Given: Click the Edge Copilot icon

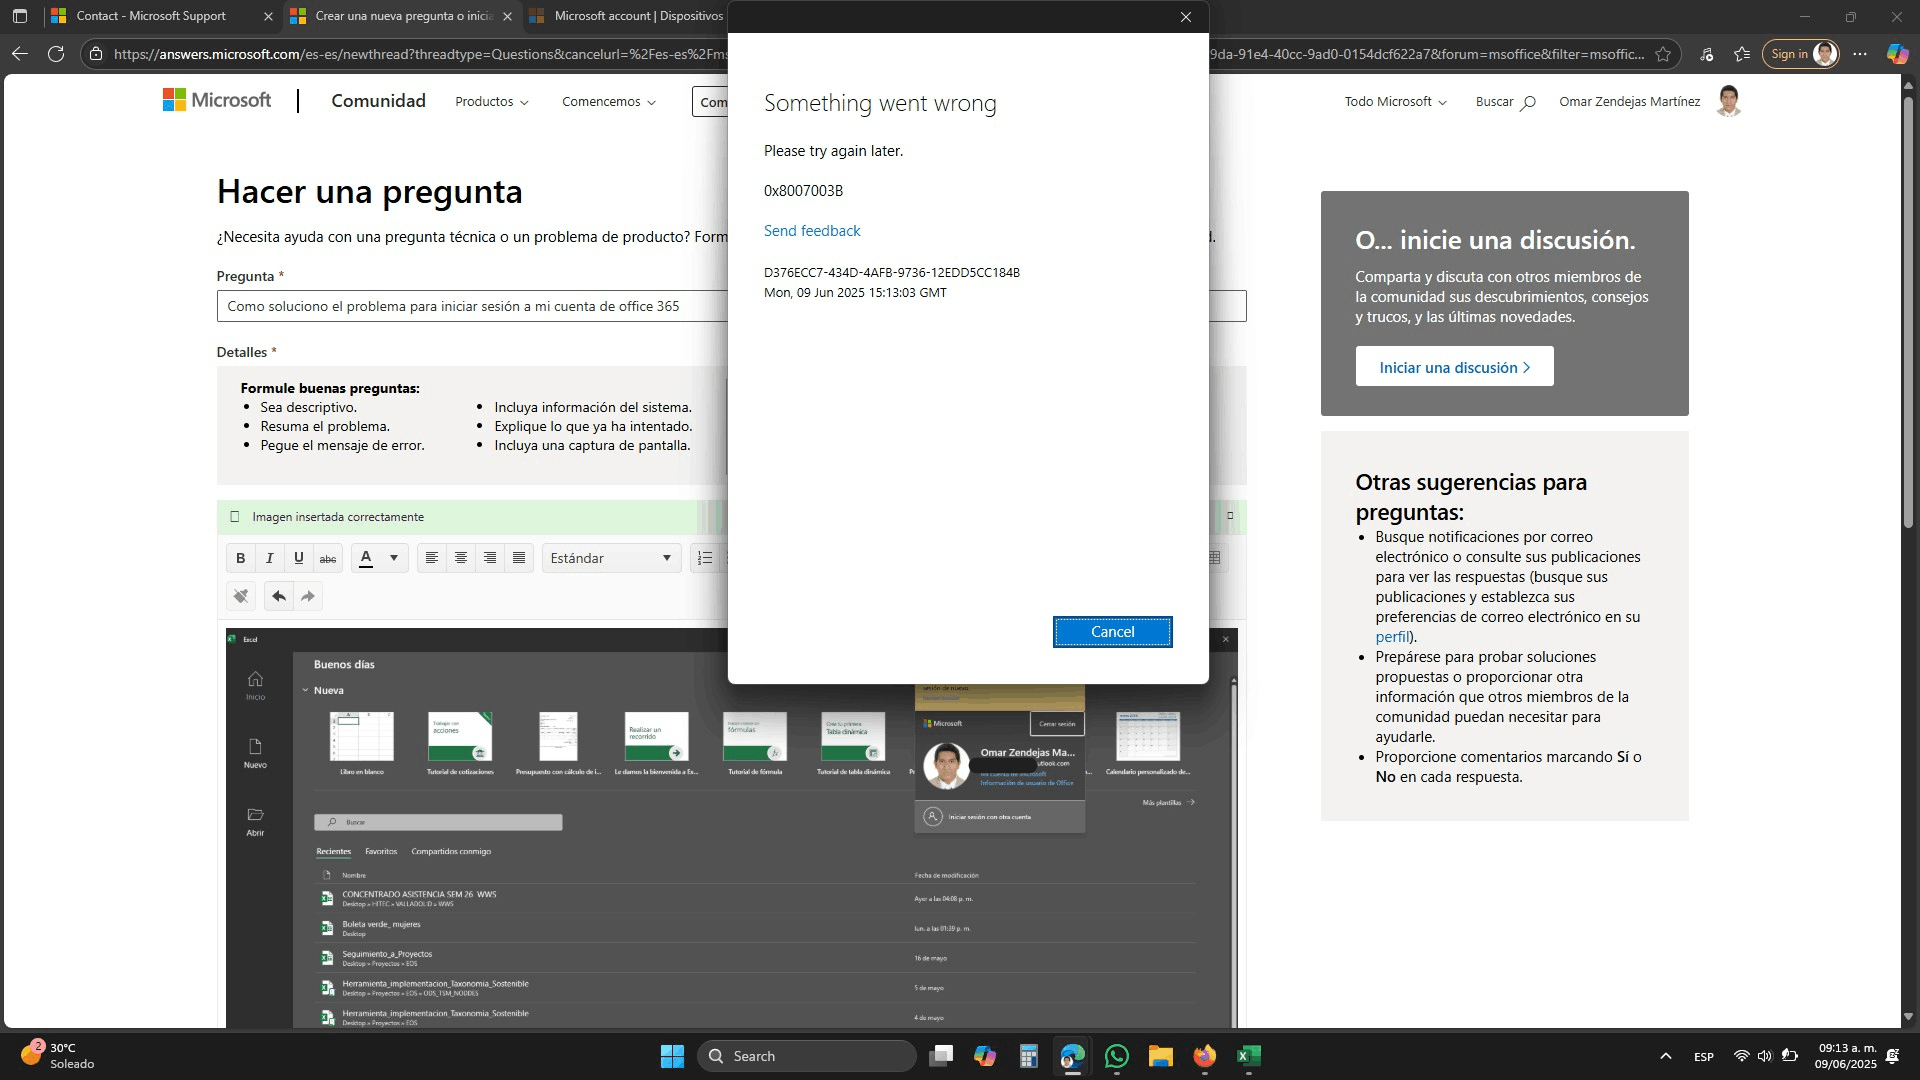Looking at the screenshot, I should point(1897,54).
